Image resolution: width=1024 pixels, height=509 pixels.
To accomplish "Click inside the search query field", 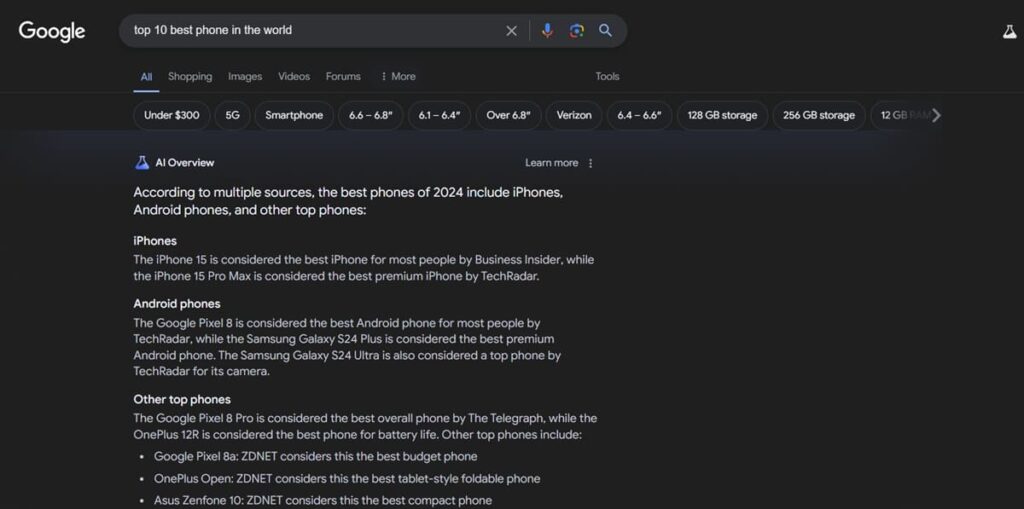I will tap(310, 31).
